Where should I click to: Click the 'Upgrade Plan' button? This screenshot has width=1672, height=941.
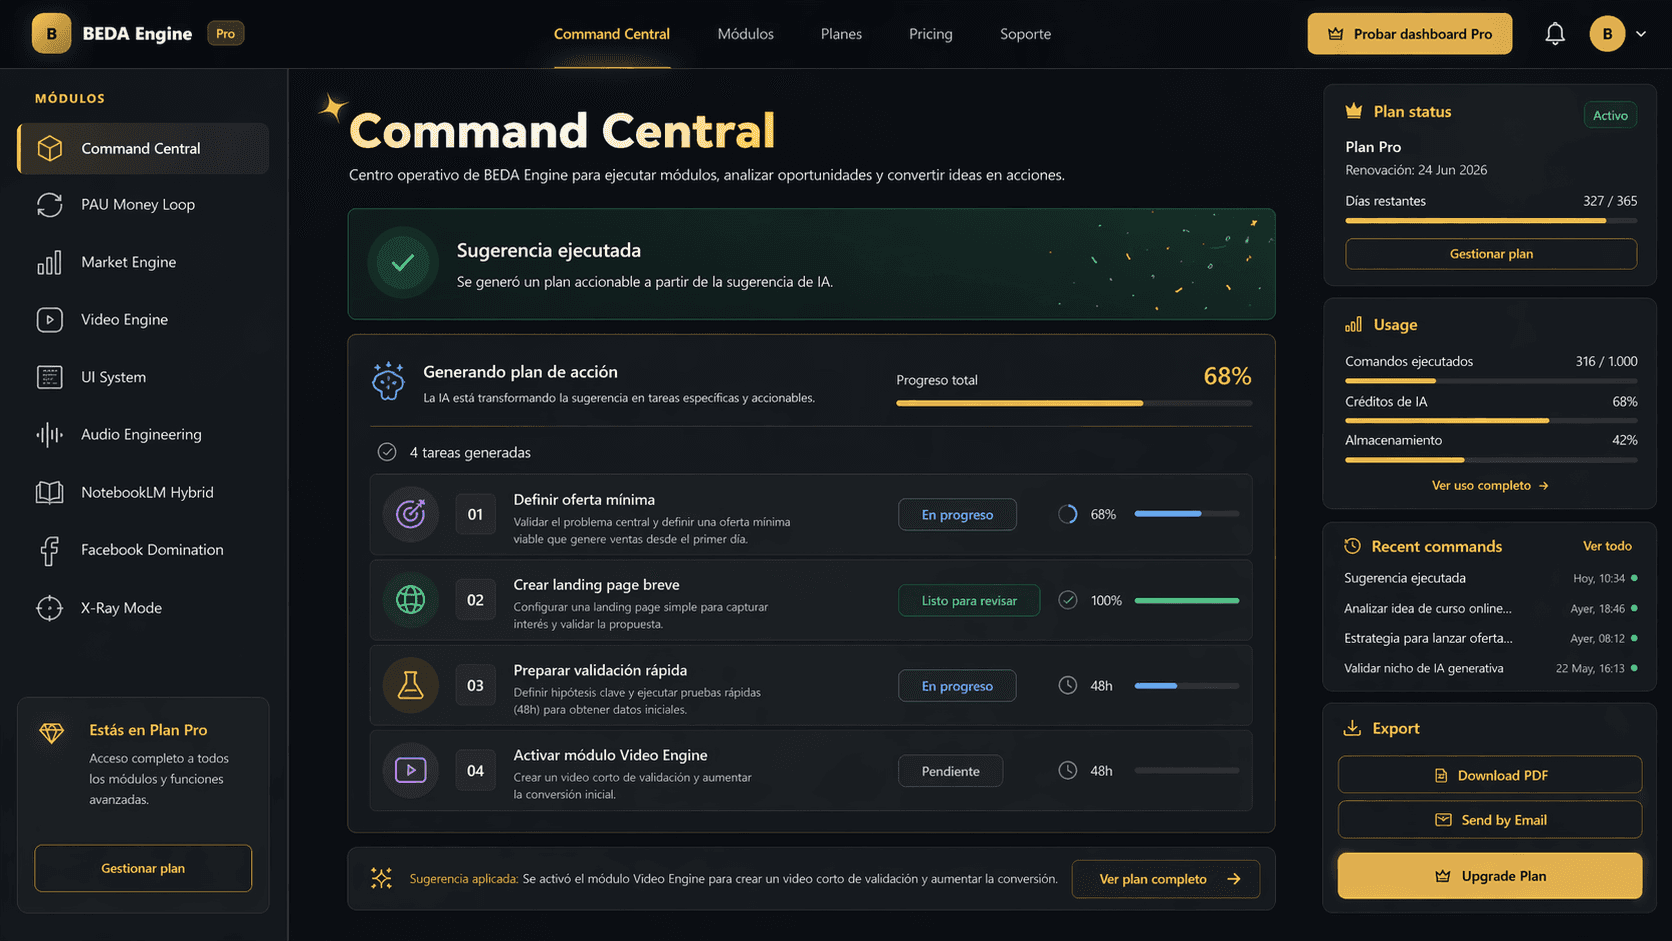point(1489,875)
